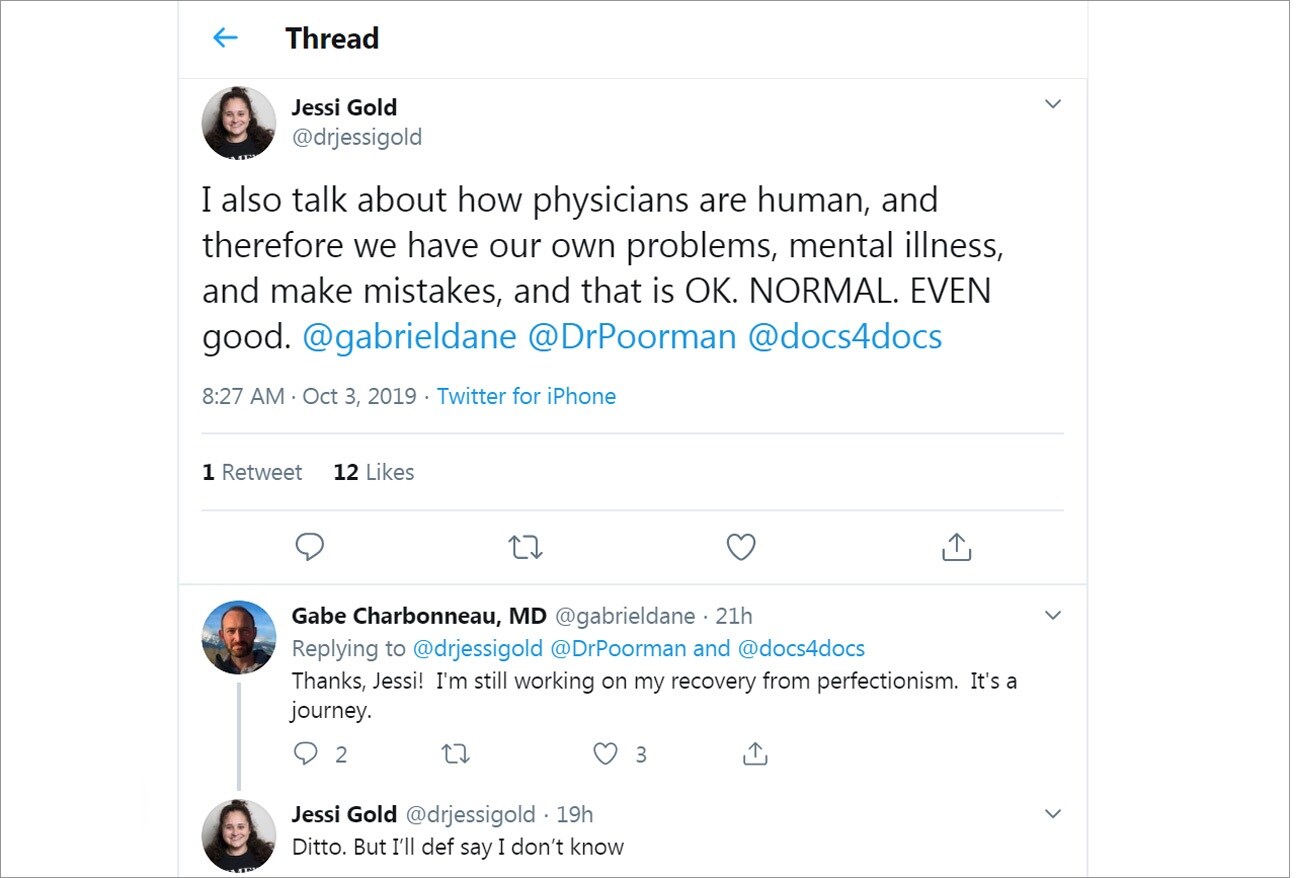
Task: Open the 1 Retweet list
Action: point(253,471)
